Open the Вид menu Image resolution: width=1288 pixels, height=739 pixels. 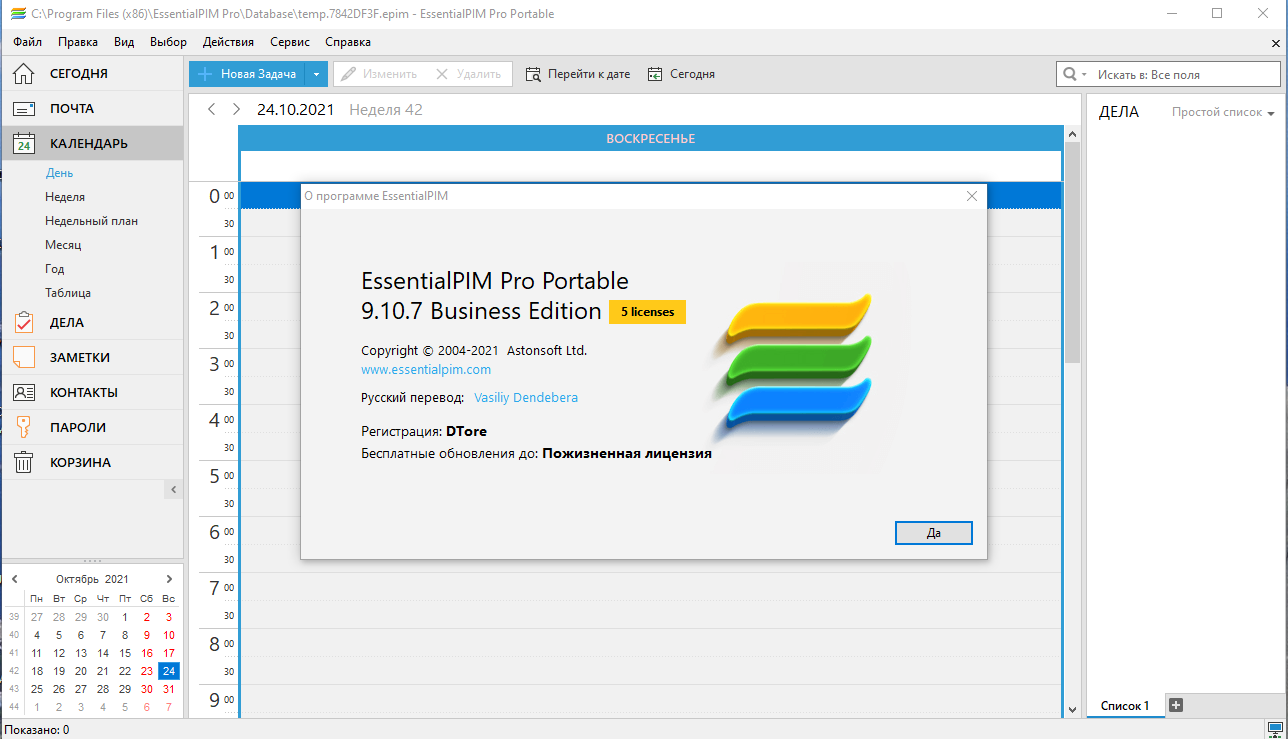tap(124, 42)
